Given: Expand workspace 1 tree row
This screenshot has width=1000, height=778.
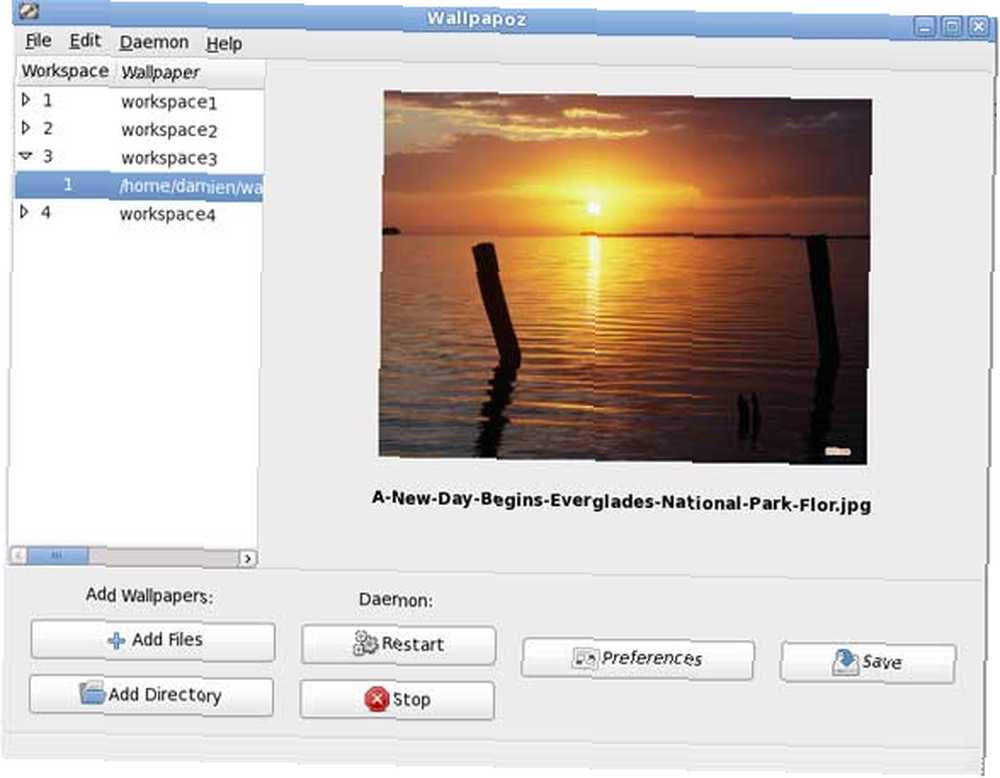Looking at the screenshot, I should click(26, 99).
